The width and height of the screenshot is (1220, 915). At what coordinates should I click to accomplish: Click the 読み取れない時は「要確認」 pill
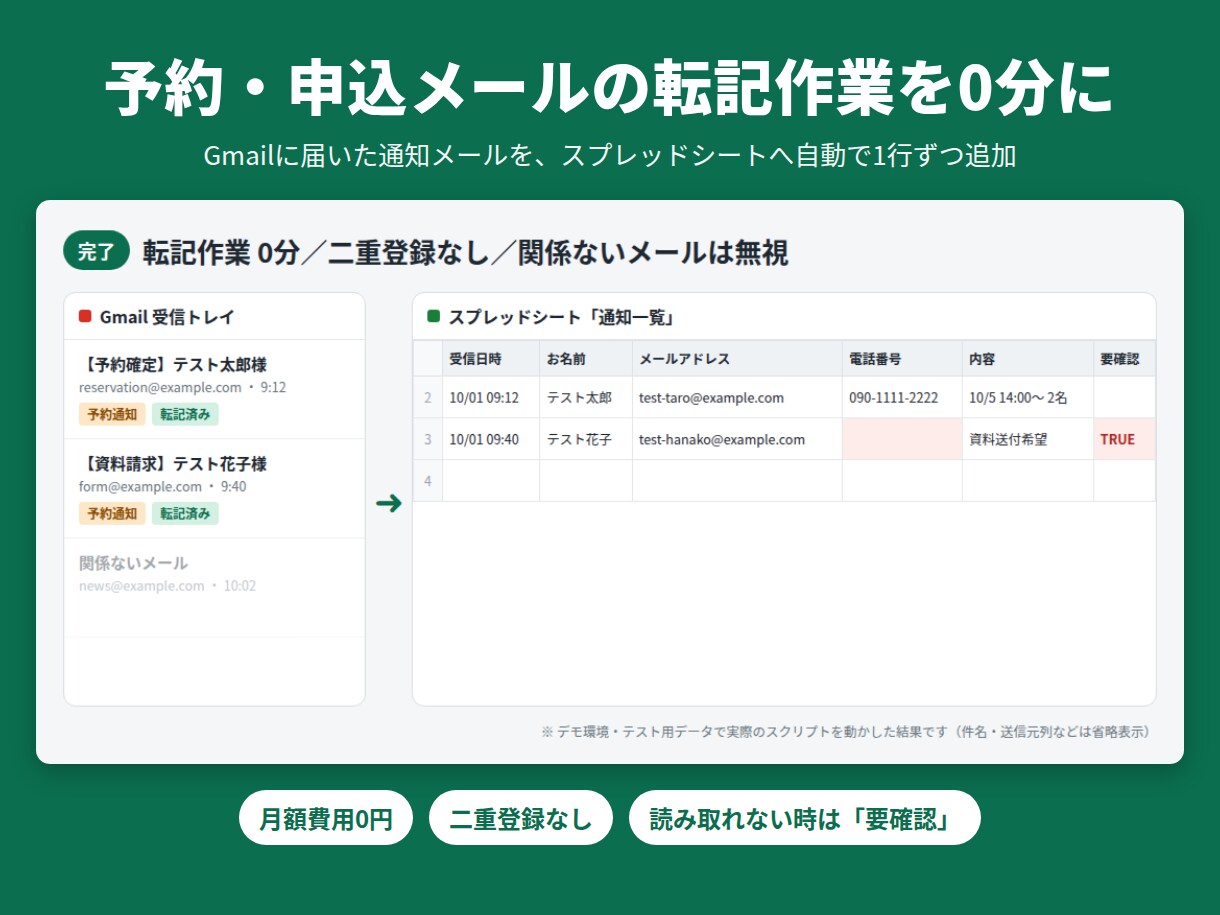pos(805,818)
